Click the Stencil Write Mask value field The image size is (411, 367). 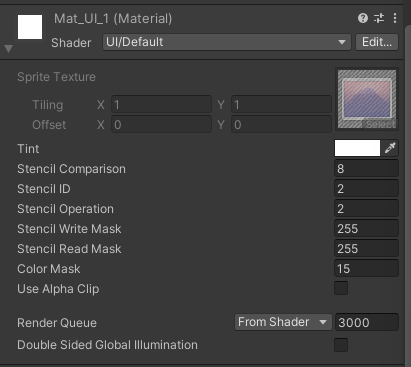pyautogui.click(x=366, y=228)
